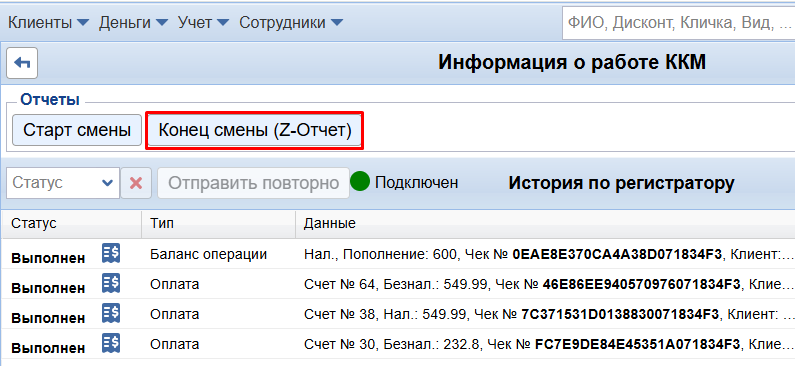Click the Отчеты group label
Viewport: 795px width, 366px height.
coord(50,99)
